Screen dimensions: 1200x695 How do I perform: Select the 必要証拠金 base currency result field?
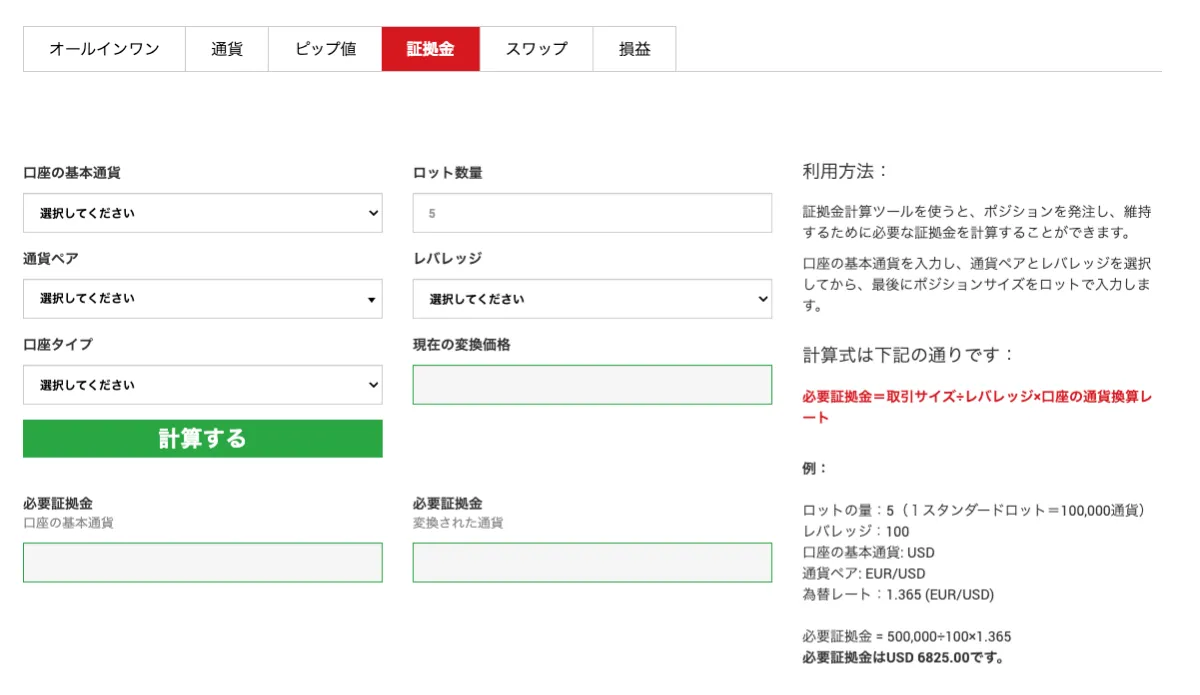point(202,562)
